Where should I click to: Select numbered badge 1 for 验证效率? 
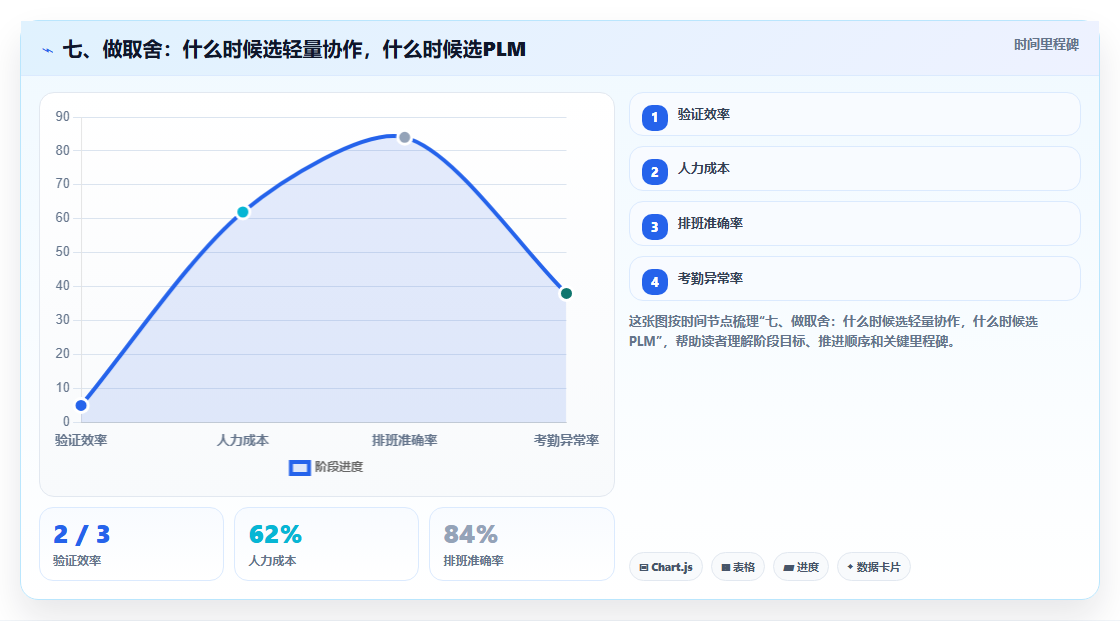[654, 117]
